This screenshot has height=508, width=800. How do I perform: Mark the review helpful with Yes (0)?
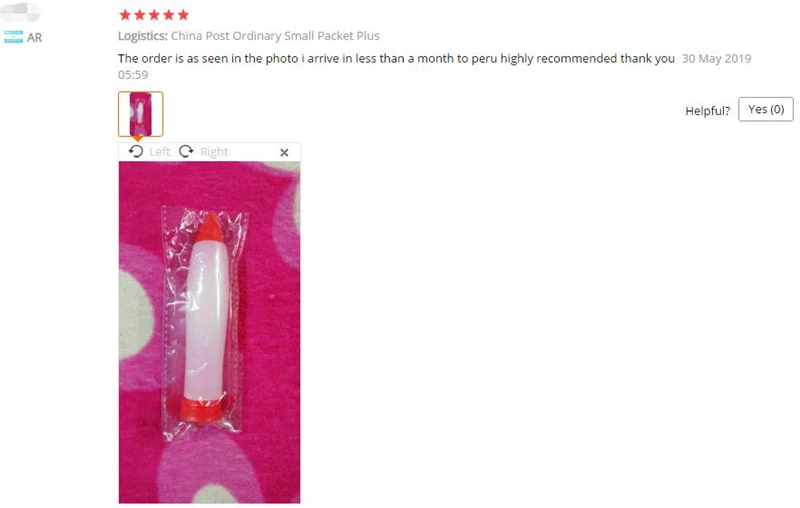coord(765,109)
